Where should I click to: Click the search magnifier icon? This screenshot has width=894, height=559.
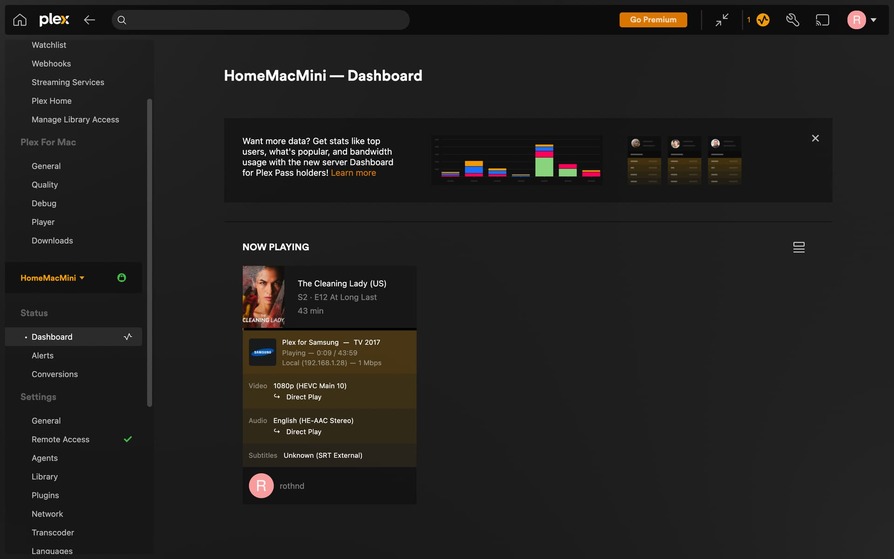click(x=121, y=20)
